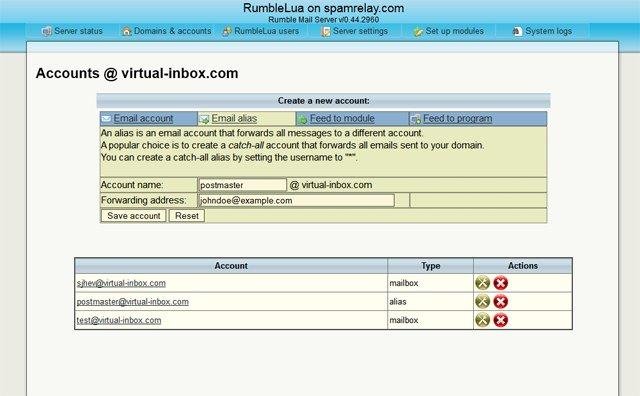Click the Reset button
This screenshot has height=396, width=640.
coord(187,216)
